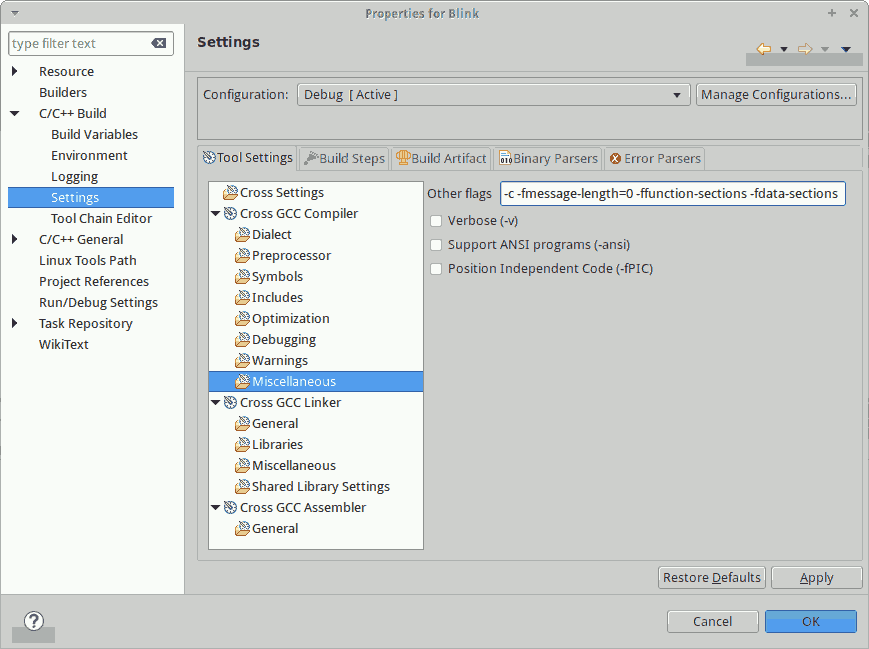Screen dimensions: 869x649
Task: Switch to the Build Steps tab
Action: click(x=344, y=158)
